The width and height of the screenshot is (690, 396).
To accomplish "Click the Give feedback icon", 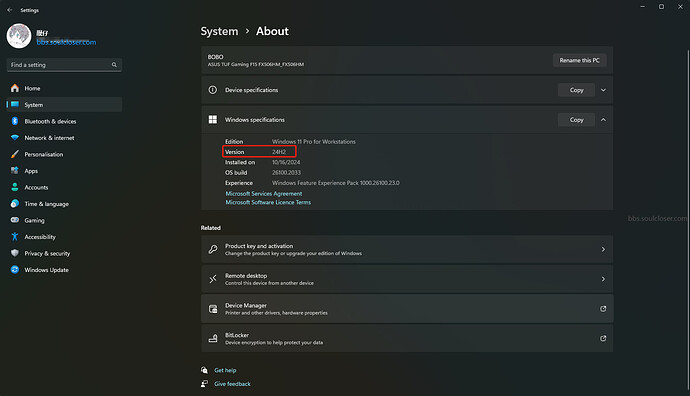I will pyautogui.click(x=204, y=384).
